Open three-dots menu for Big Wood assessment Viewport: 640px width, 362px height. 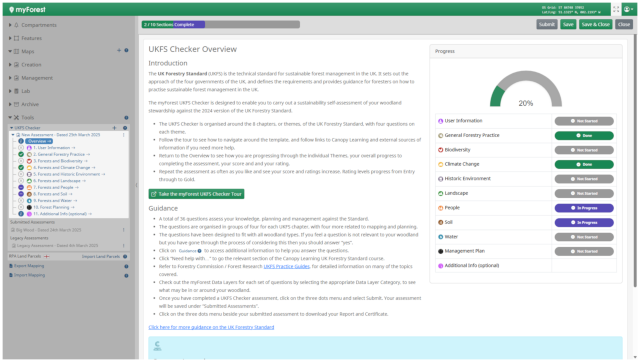point(124,230)
